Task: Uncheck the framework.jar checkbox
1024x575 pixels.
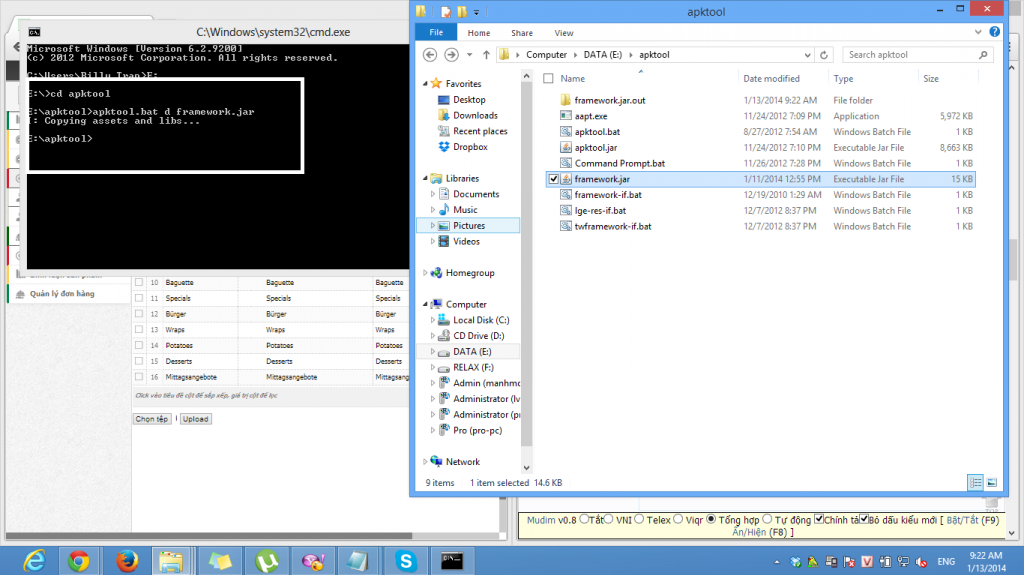Action: 554,179
